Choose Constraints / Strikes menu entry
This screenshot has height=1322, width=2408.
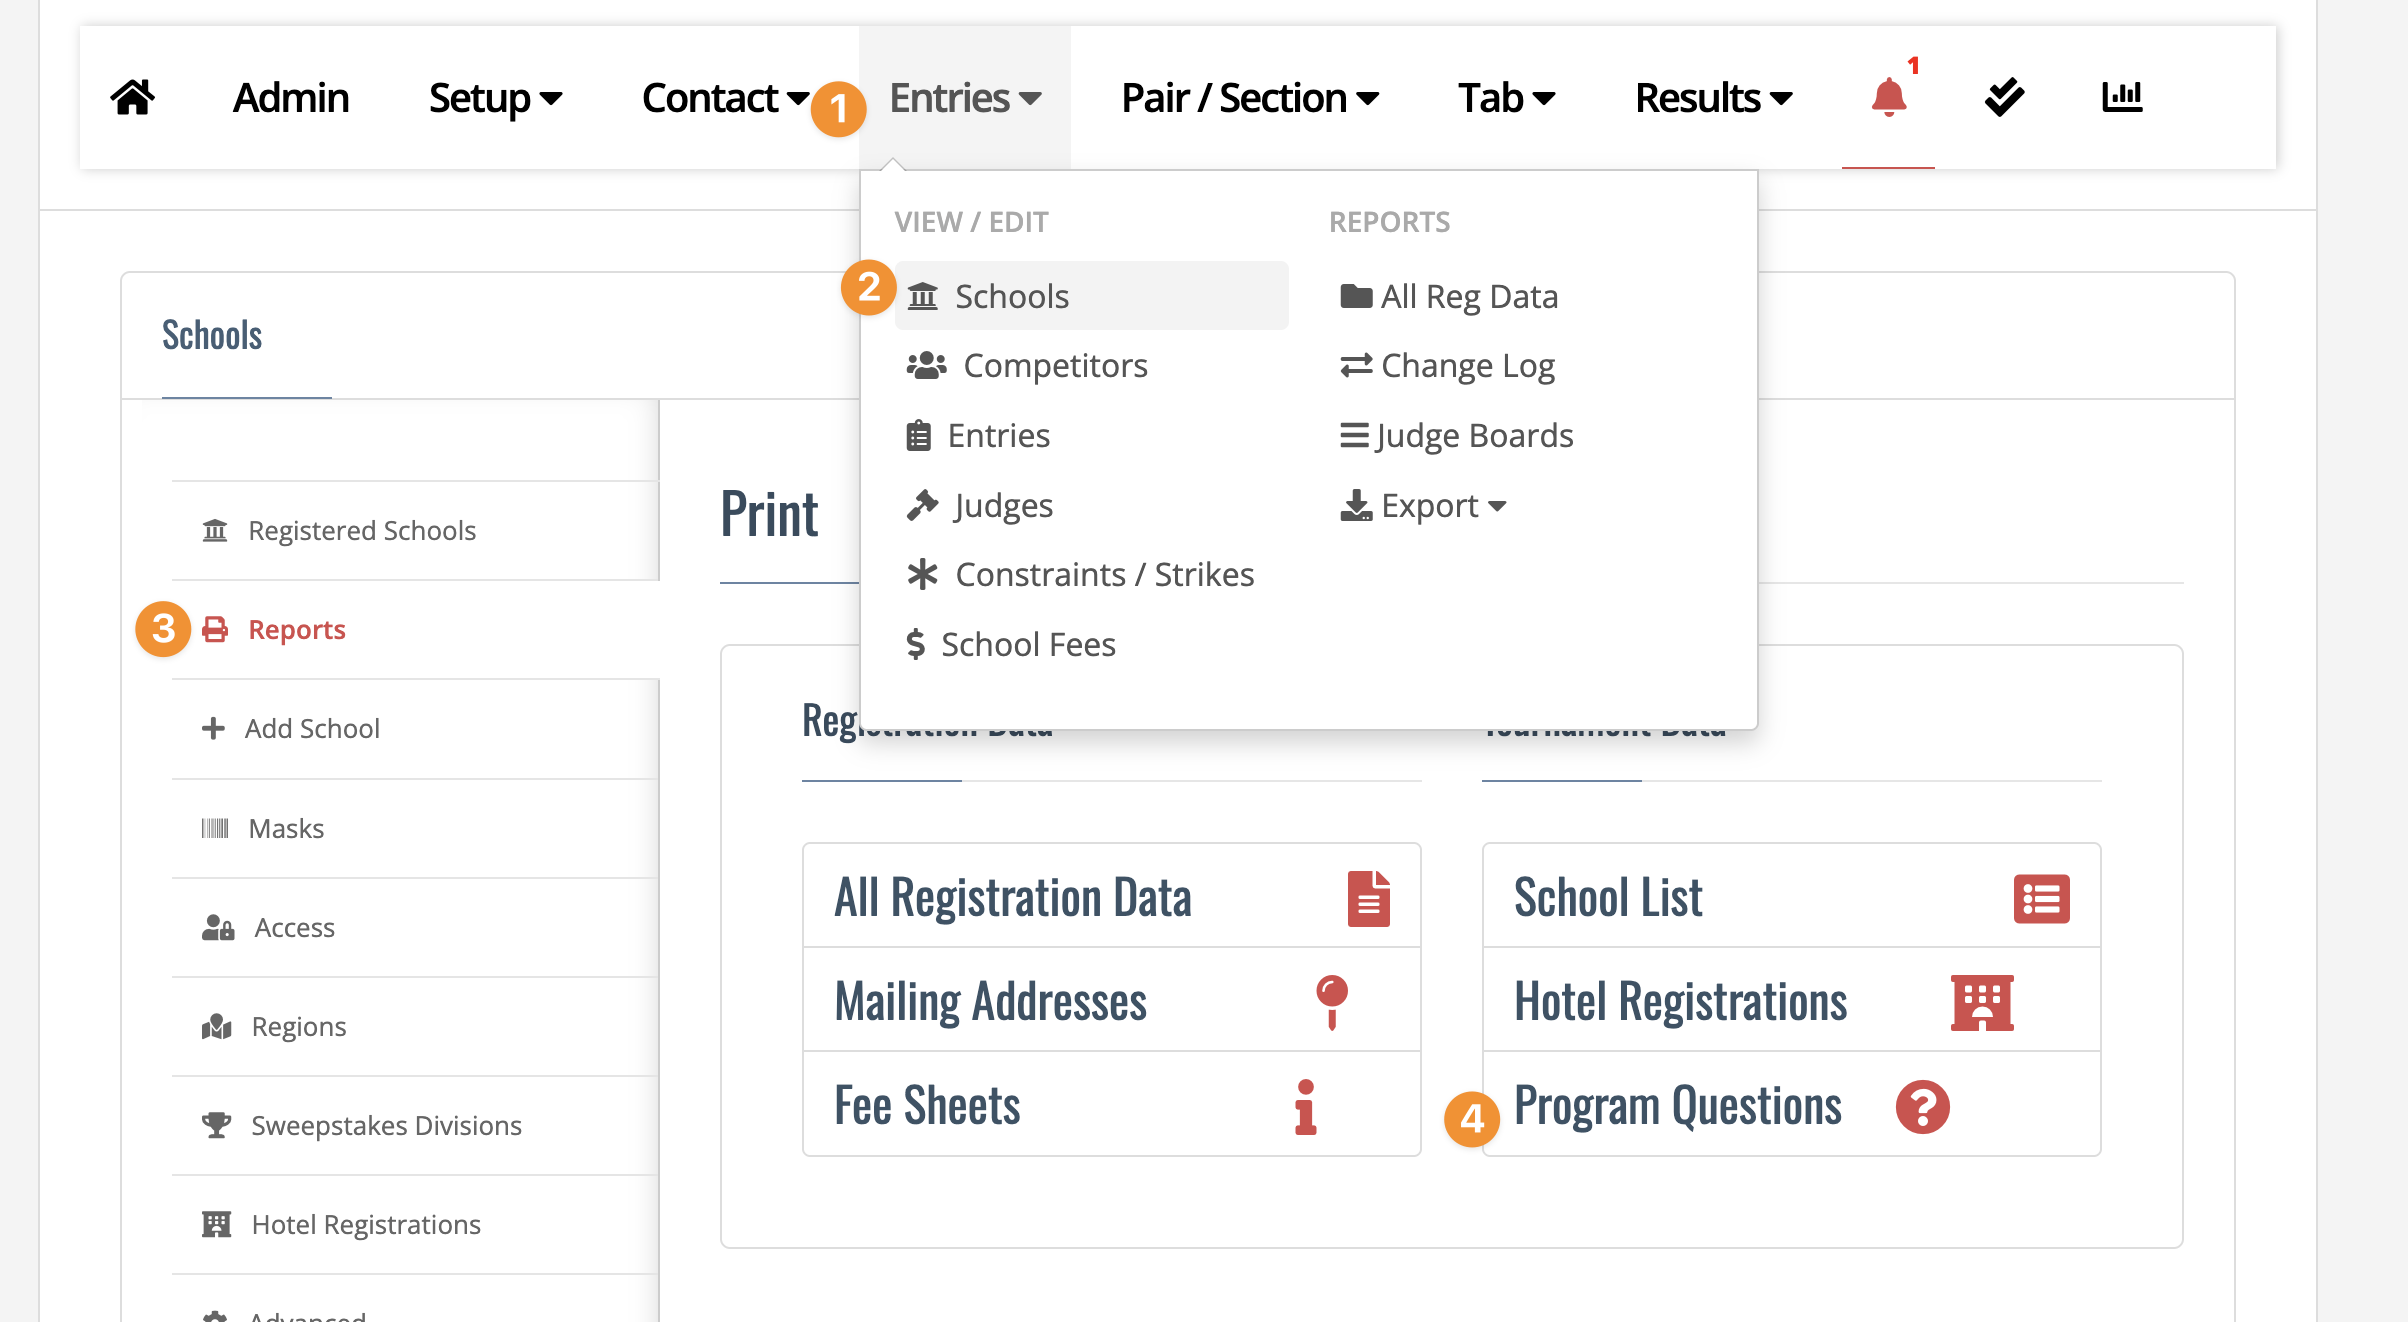click(1080, 575)
